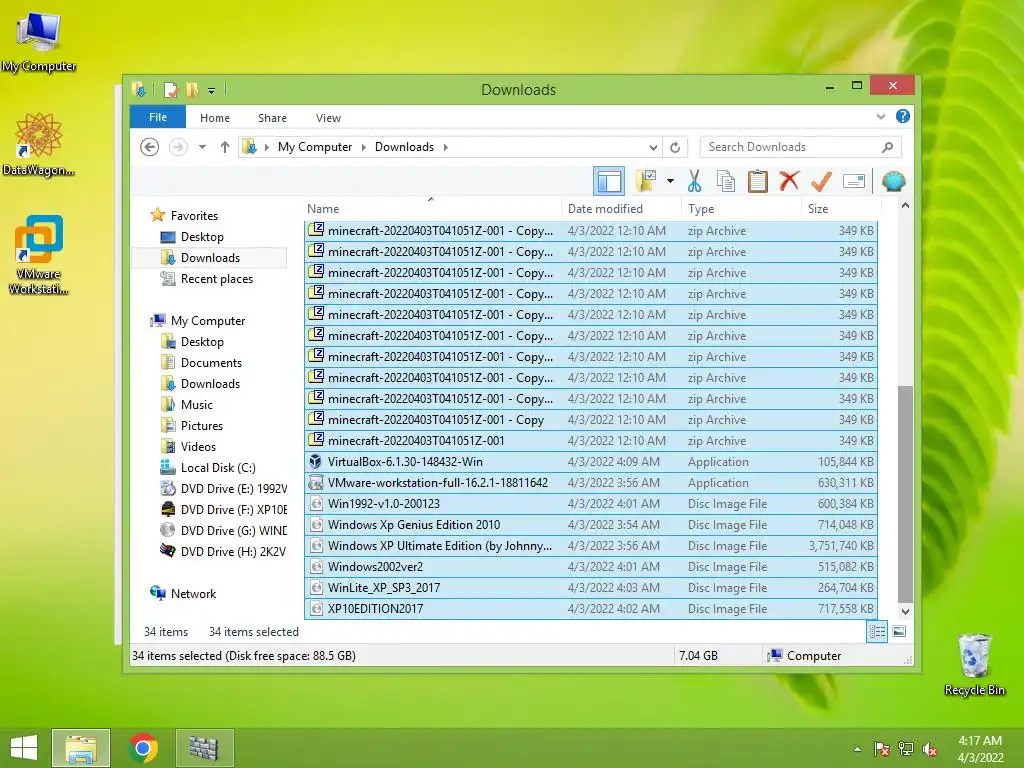Click the vertical scrollbar thumb

click(x=905, y=494)
